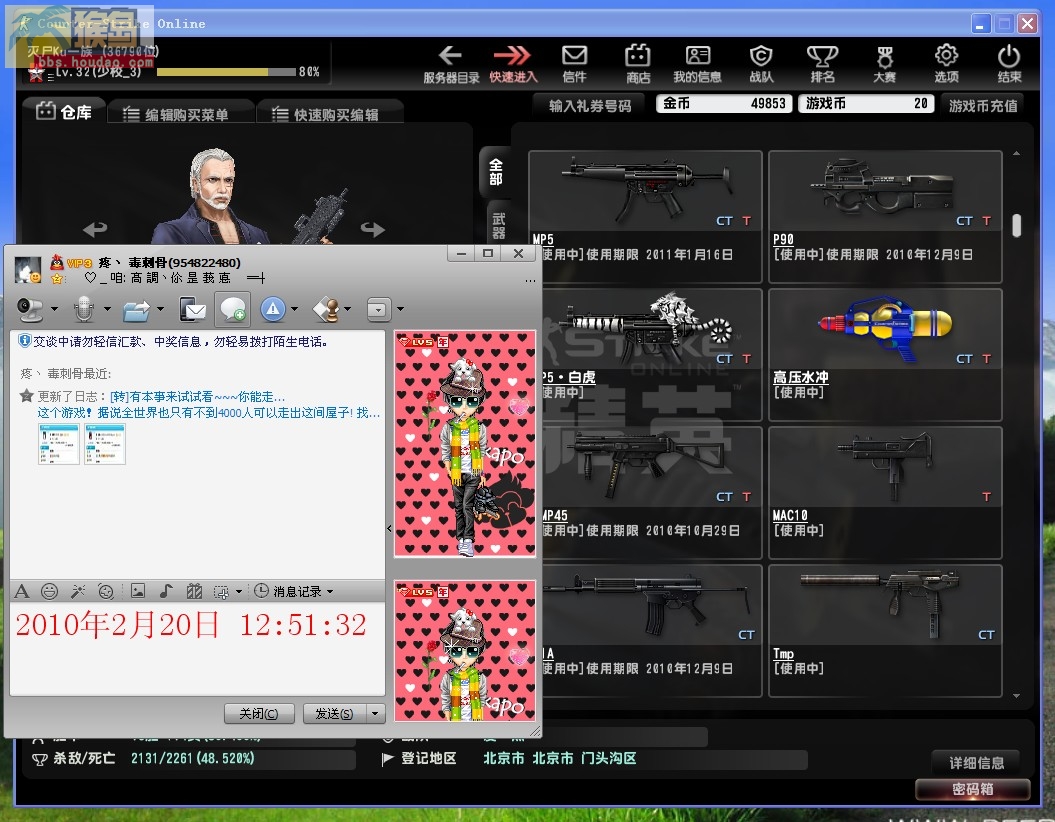Click the music note icon in the chat
Image resolution: width=1055 pixels, height=822 pixels.
point(166,591)
